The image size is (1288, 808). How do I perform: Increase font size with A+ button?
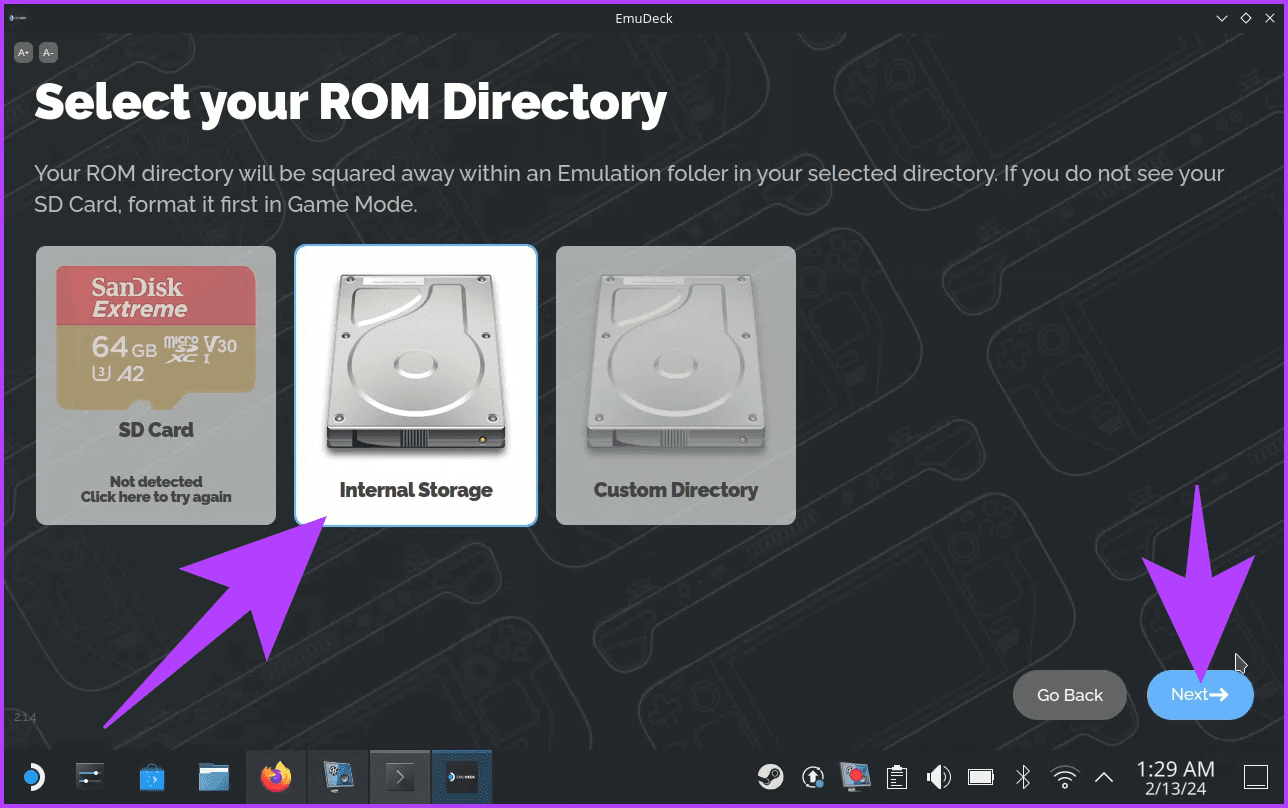23,52
